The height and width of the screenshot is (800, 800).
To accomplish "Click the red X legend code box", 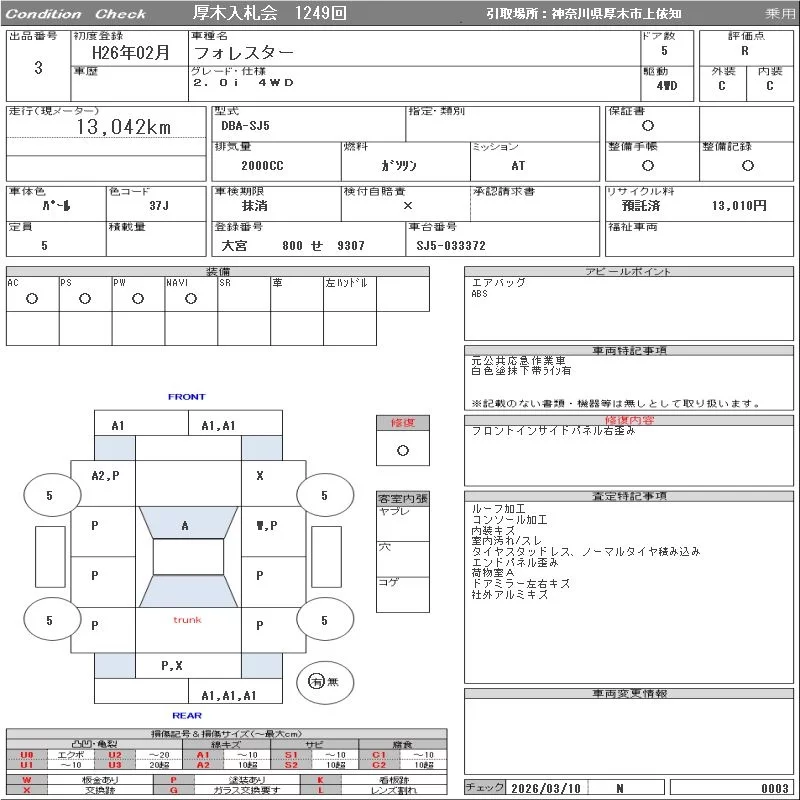I will 27,791.
